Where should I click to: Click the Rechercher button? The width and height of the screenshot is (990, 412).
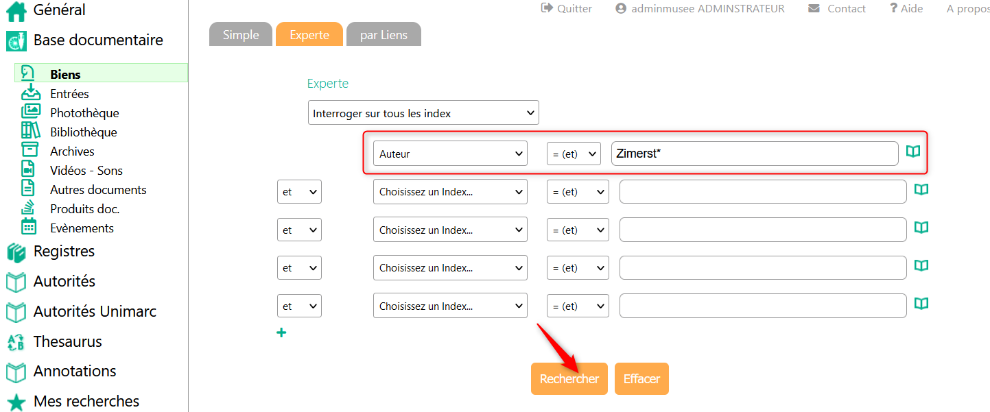pos(569,379)
